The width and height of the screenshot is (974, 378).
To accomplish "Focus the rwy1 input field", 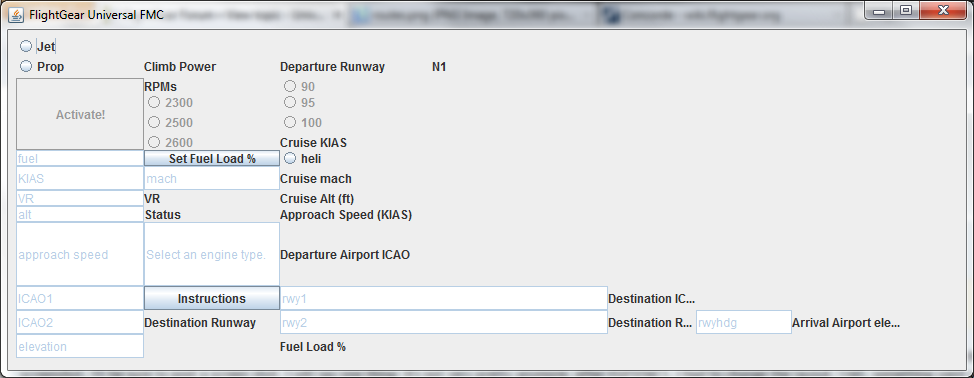I will (444, 299).
